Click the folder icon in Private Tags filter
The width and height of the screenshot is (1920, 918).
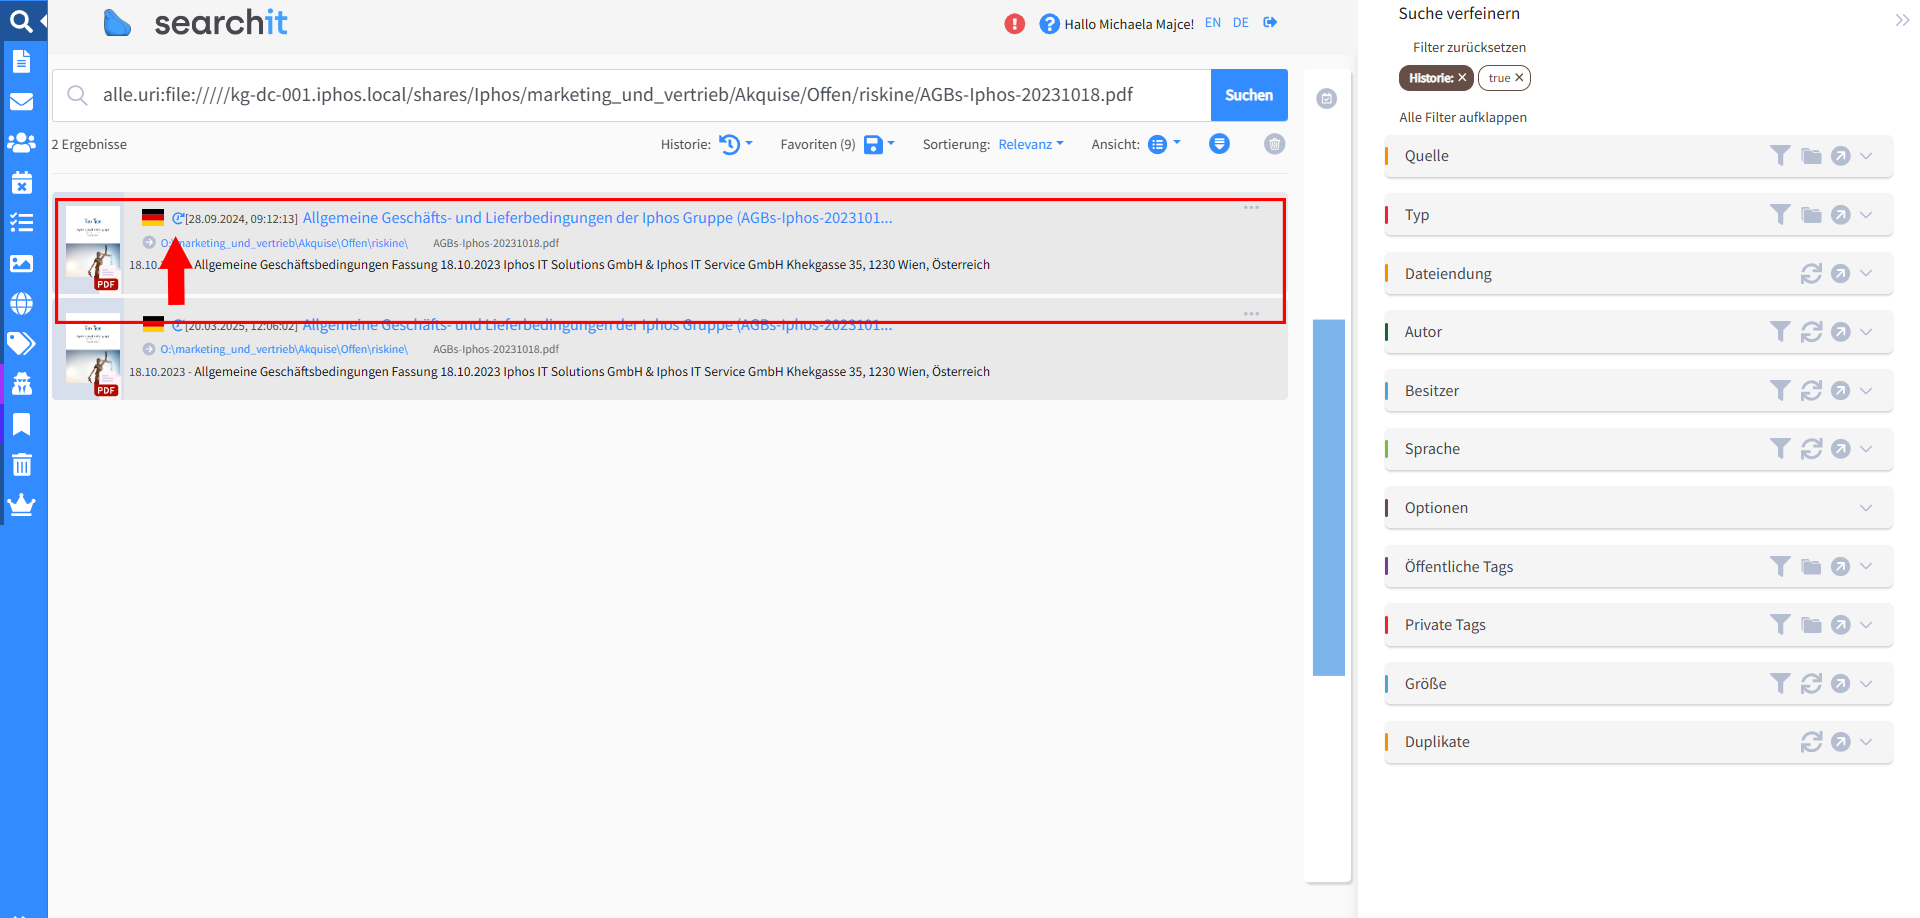[x=1811, y=625]
